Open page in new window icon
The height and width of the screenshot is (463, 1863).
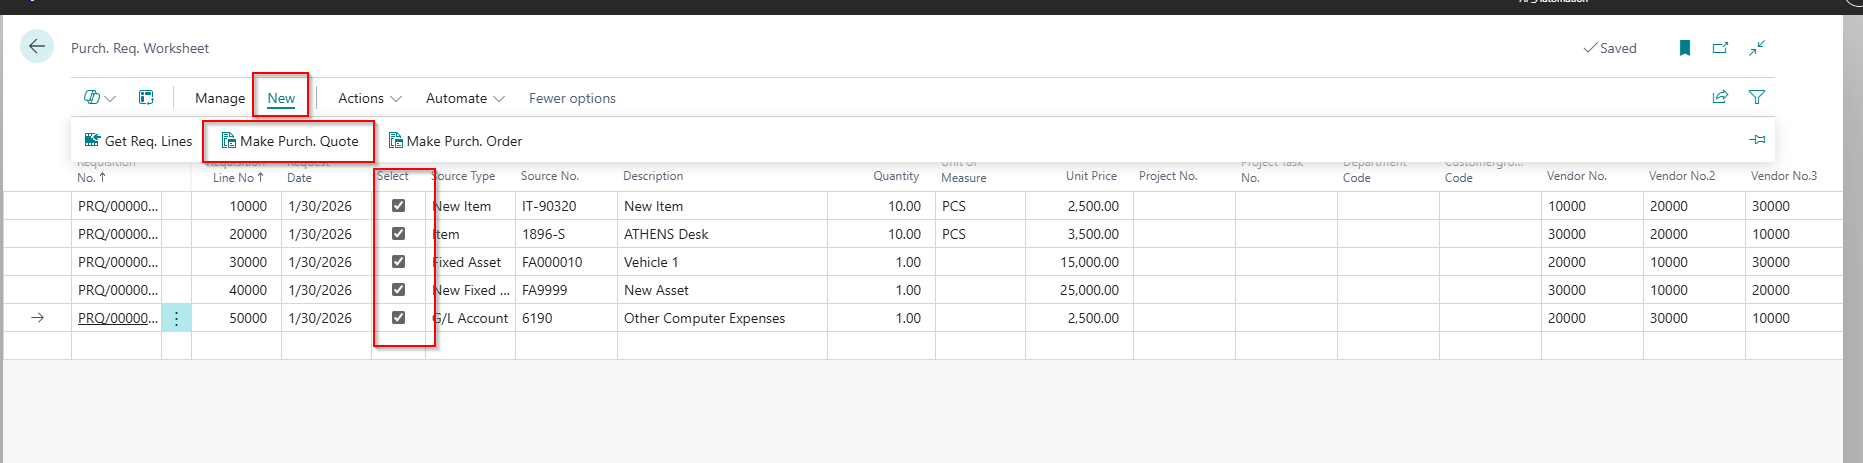(1720, 48)
